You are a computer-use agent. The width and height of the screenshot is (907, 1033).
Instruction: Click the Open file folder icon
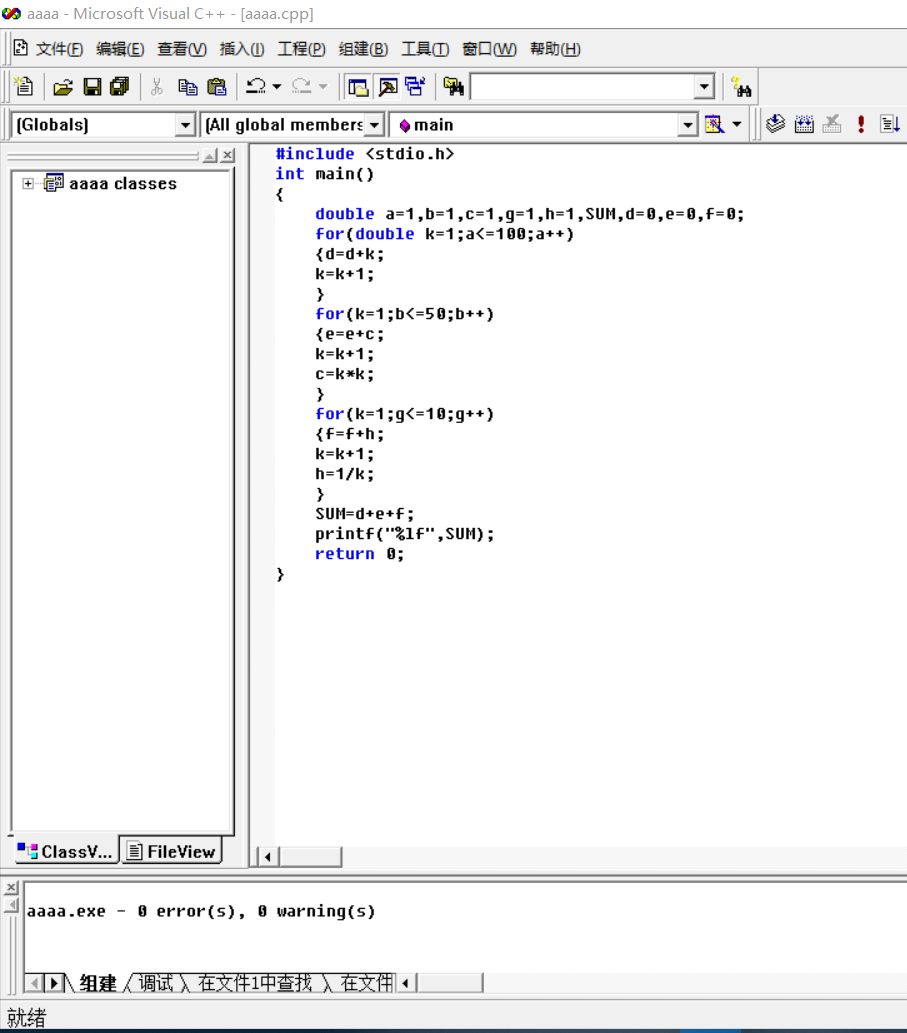pyautogui.click(x=63, y=87)
